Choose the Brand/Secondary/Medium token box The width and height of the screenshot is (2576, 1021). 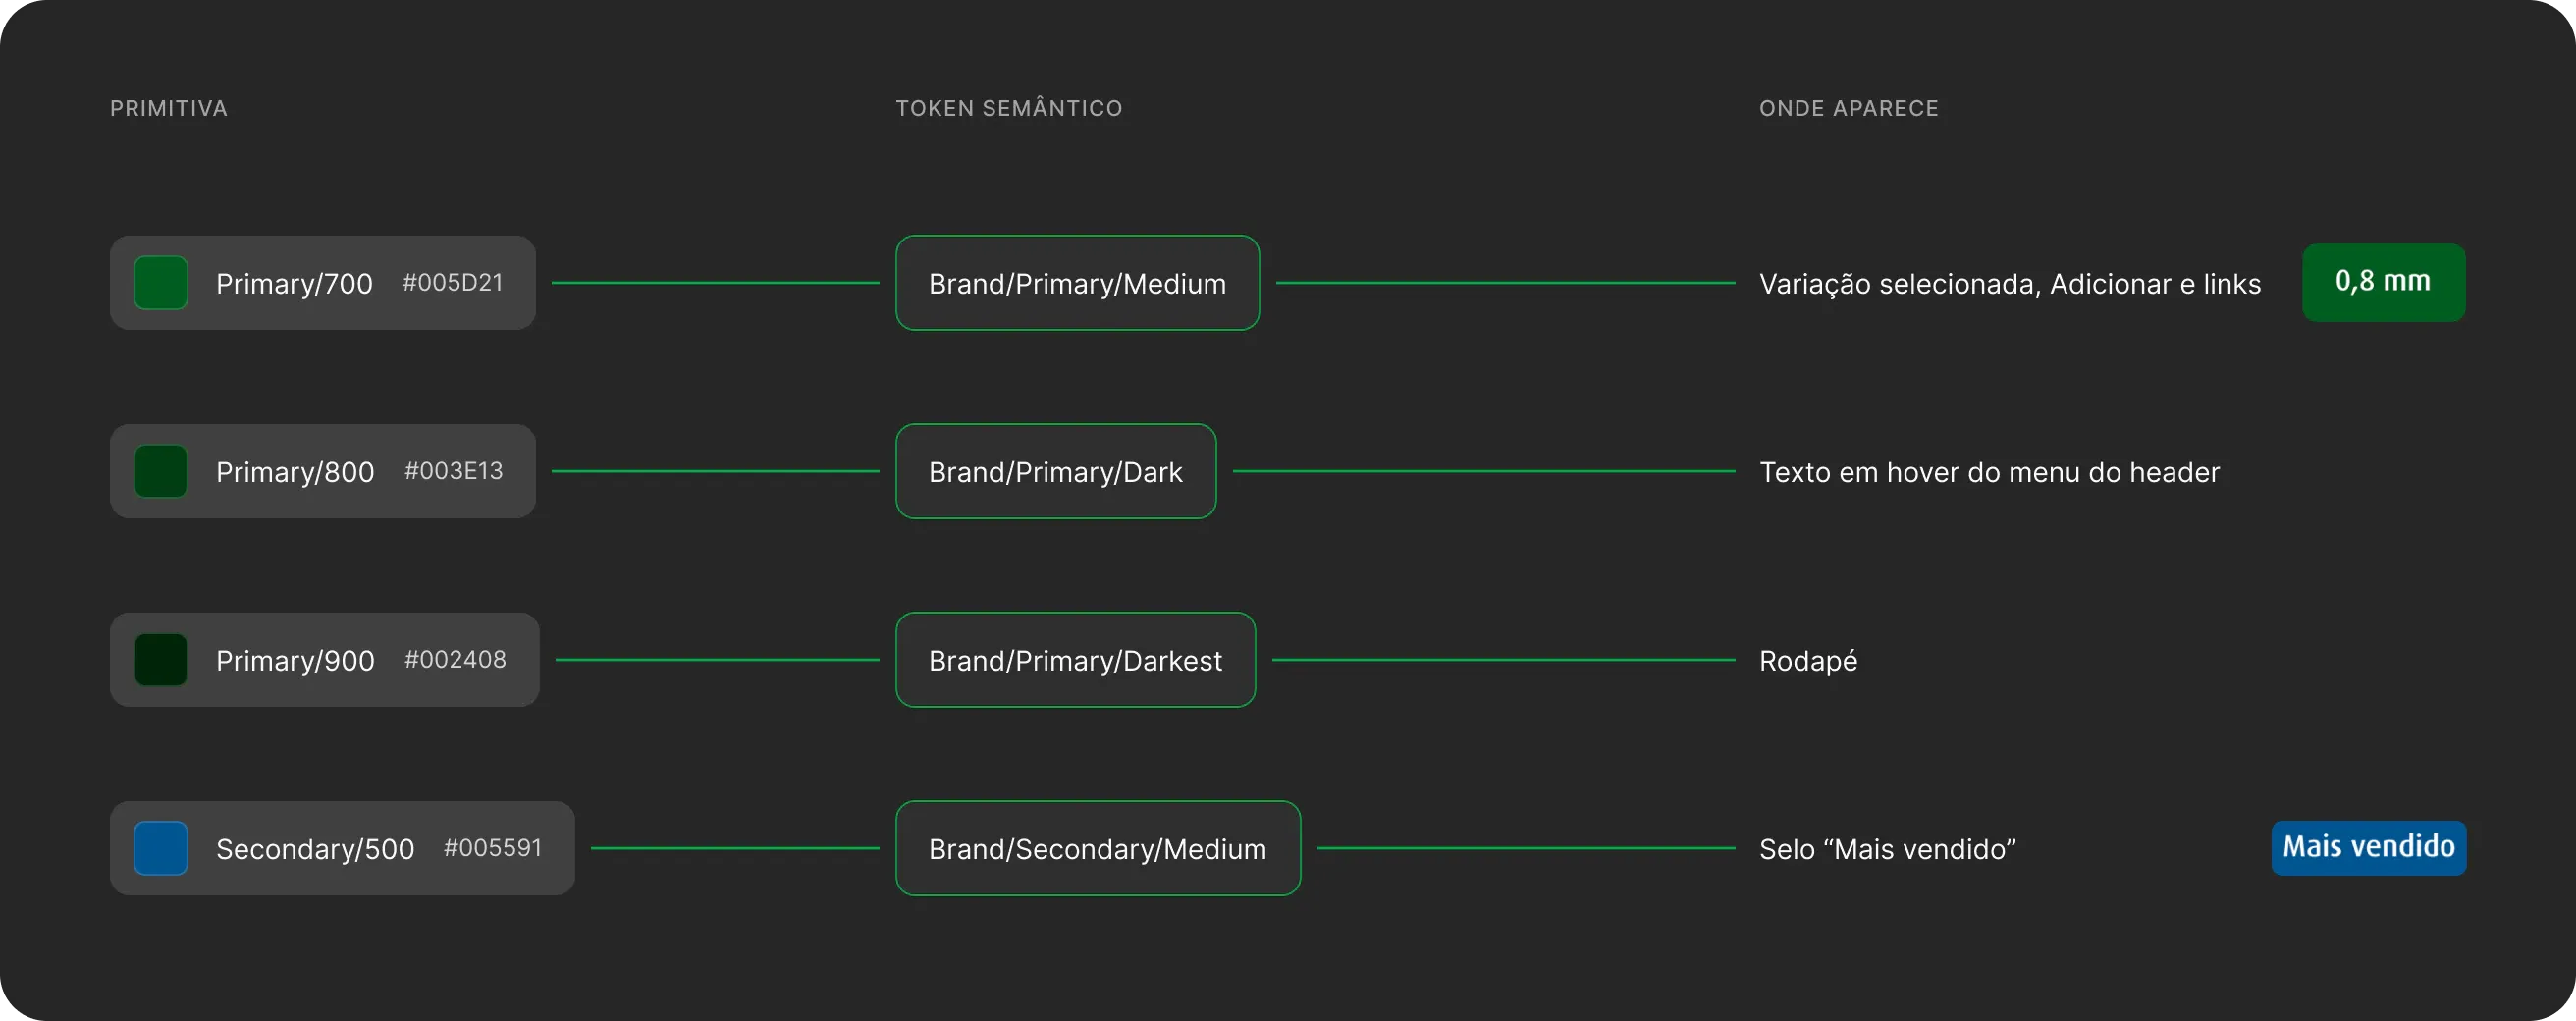(x=1098, y=848)
